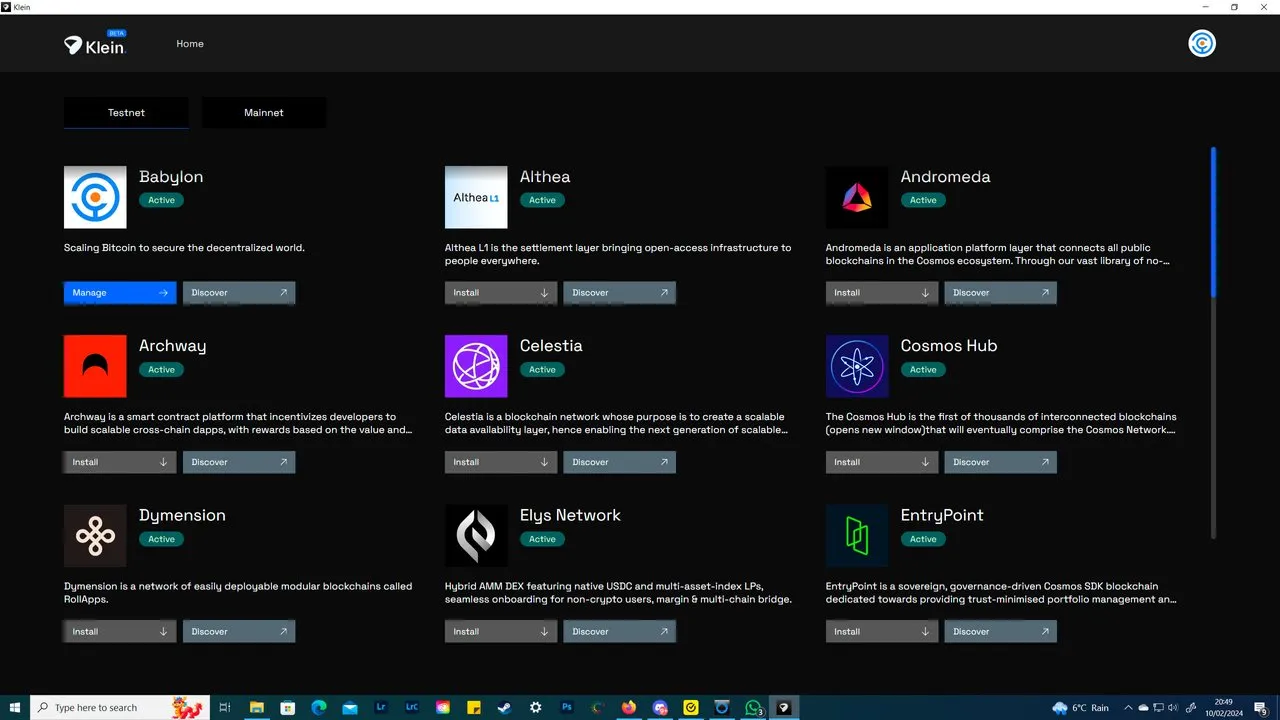This screenshot has height=720, width=1280.
Task: Switch to the Mainnet tab
Action: click(264, 113)
